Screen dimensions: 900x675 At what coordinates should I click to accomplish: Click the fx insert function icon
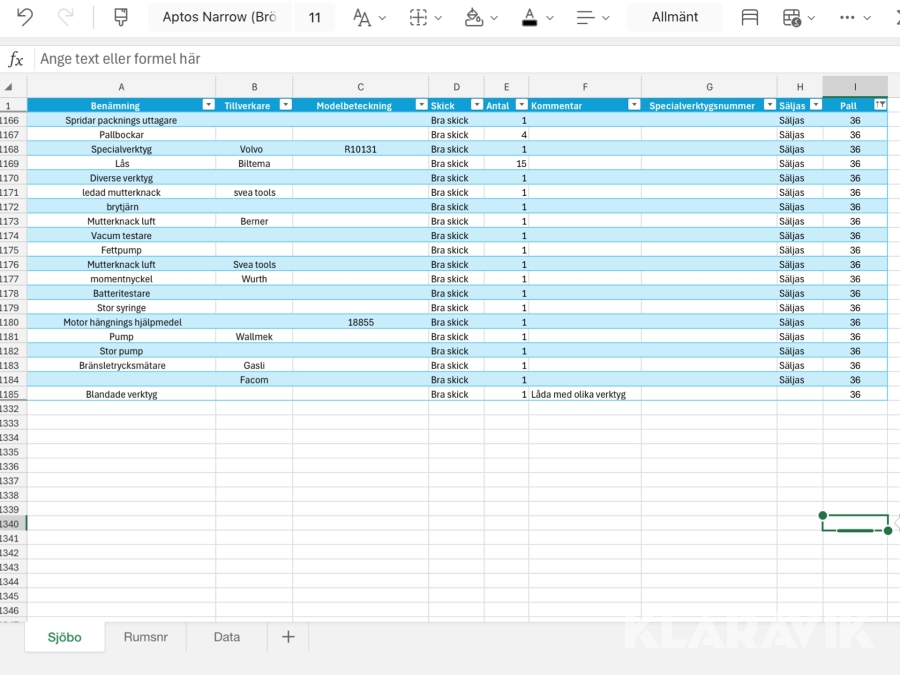(x=16, y=59)
